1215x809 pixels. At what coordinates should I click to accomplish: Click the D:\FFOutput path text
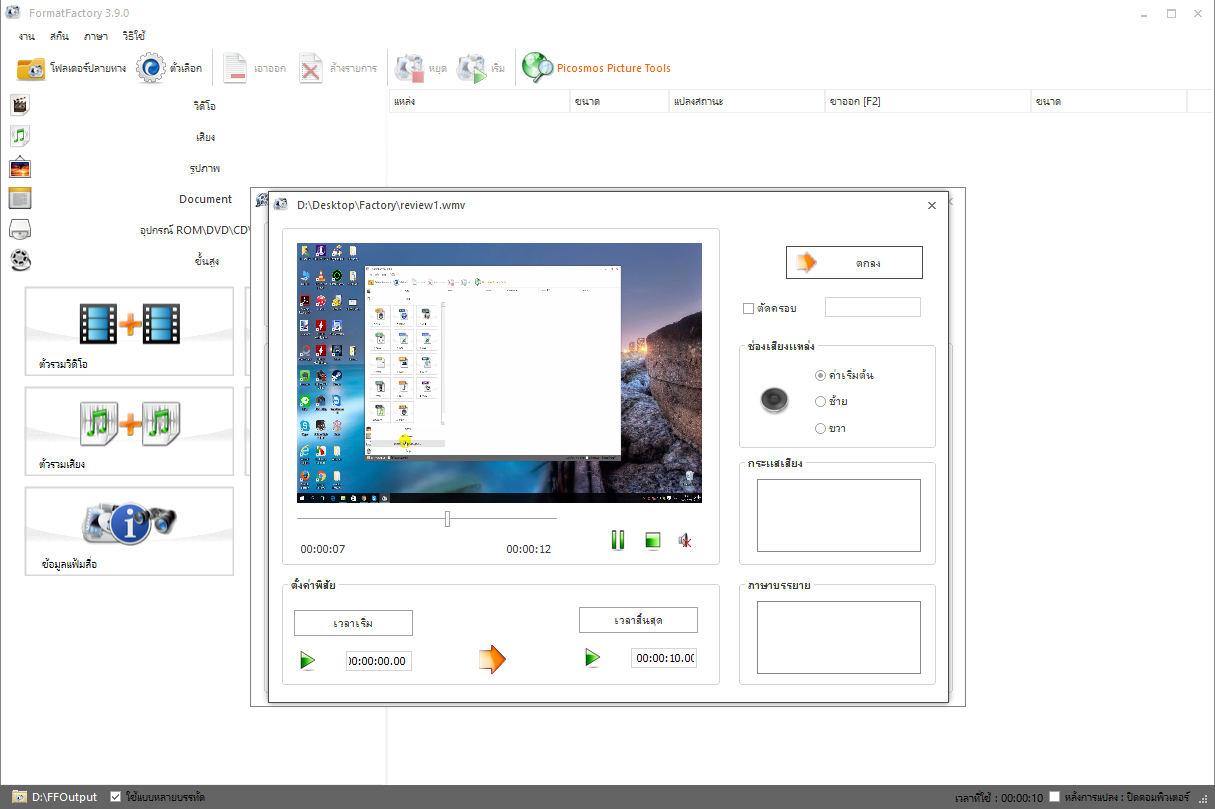click(x=65, y=797)
